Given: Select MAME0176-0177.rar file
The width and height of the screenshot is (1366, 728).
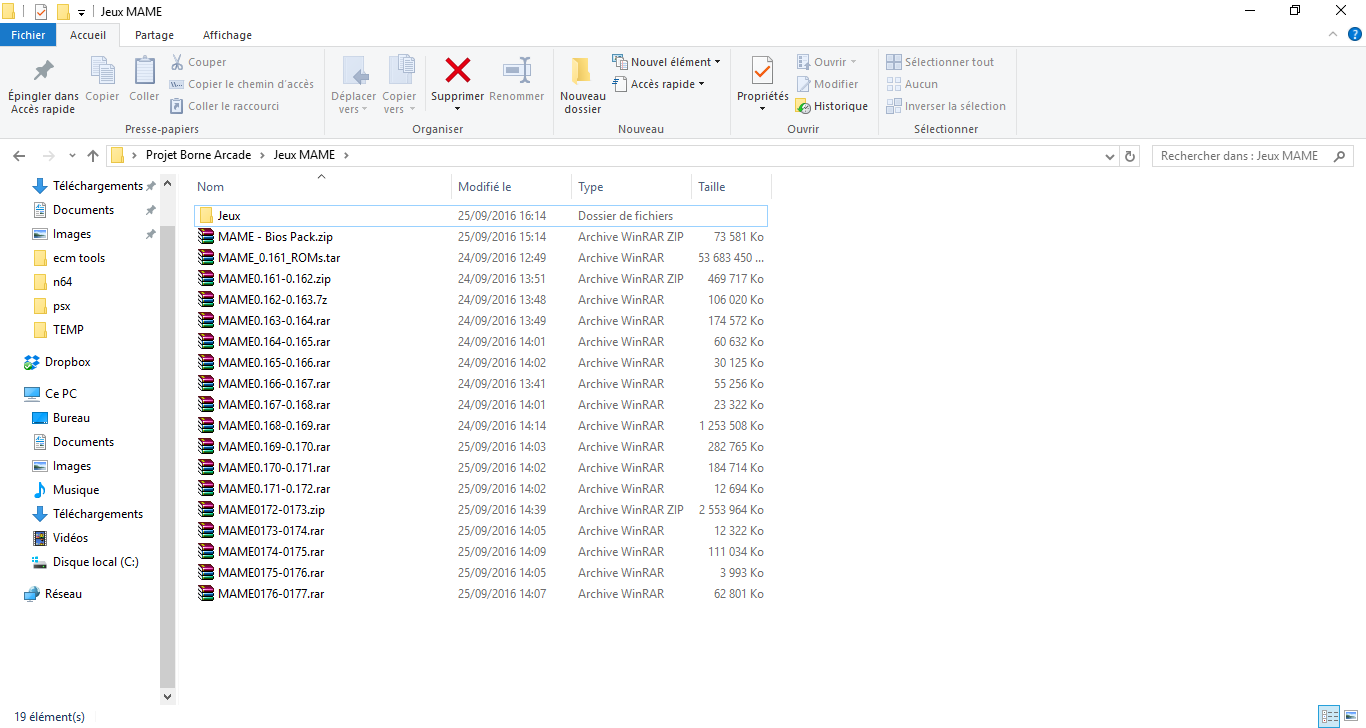Looking at the screenshot, I should [x=480, y=594].
